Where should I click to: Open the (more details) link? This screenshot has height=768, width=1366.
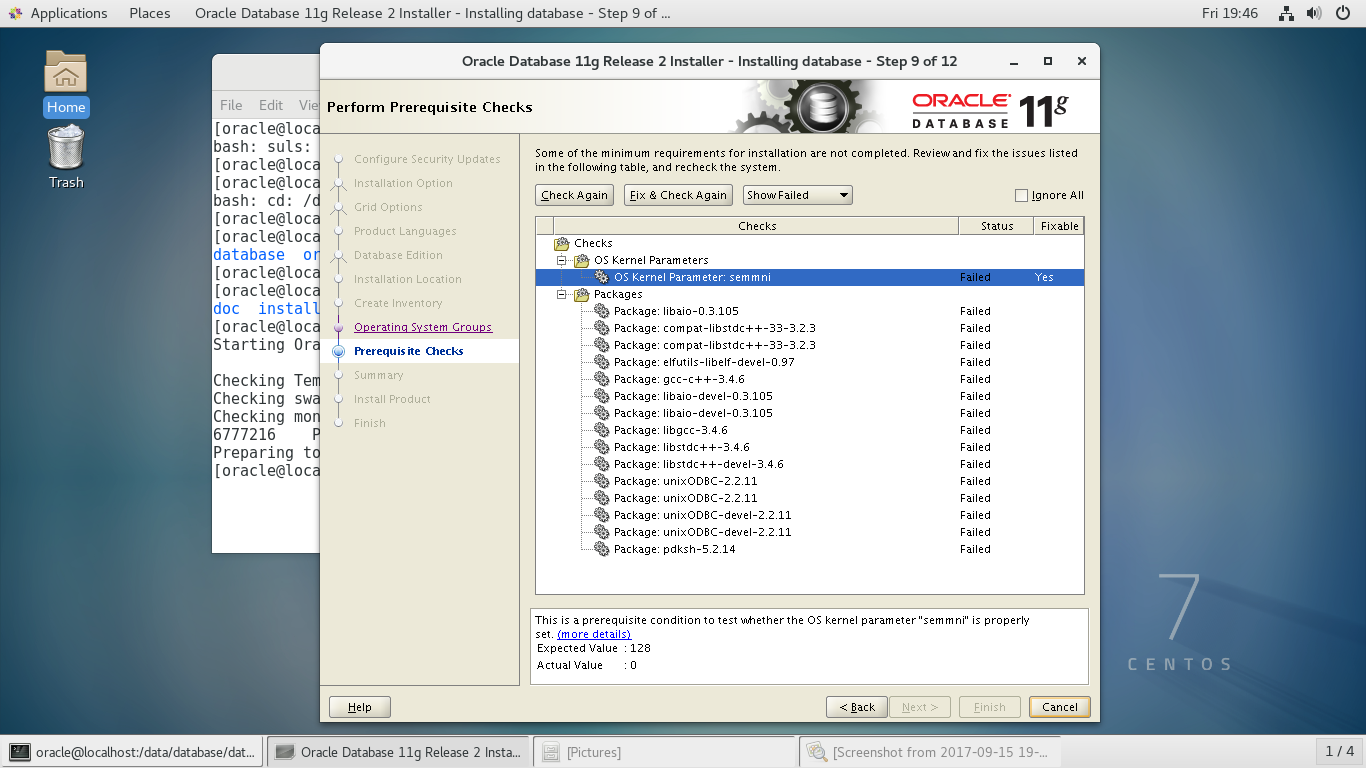pyautogui.click(x=594, y=634)
